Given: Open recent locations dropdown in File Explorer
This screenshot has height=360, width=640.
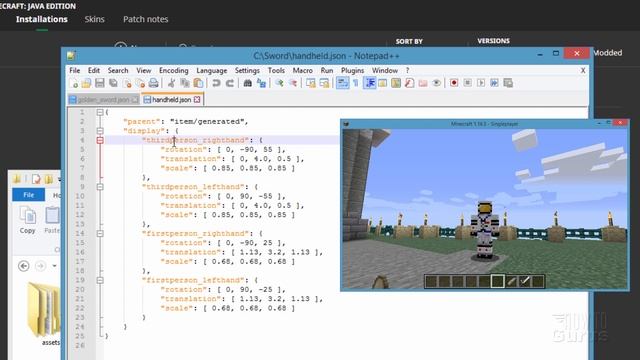Looking at the screenshot, I should (x=54, y=266).
